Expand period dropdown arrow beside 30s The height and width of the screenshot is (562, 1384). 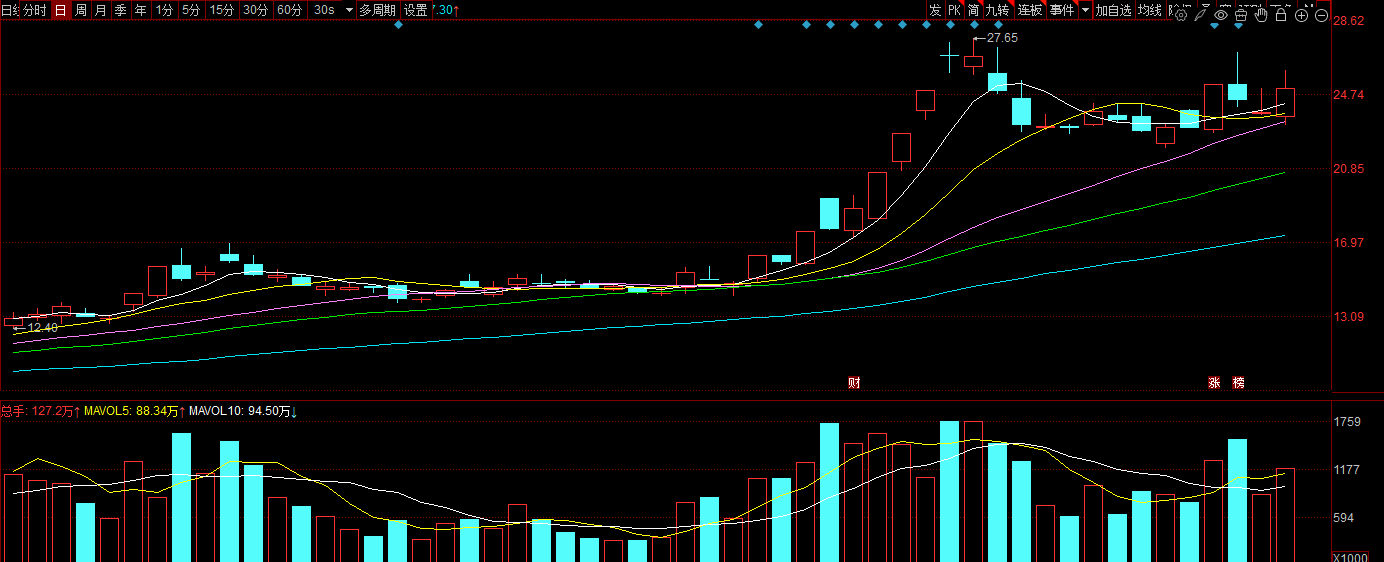[x=348, y=10]
